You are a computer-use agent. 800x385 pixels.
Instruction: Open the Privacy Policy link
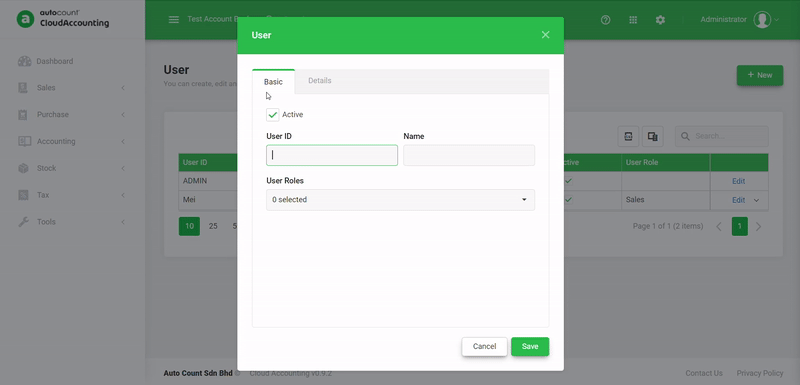tap(760, 373)
